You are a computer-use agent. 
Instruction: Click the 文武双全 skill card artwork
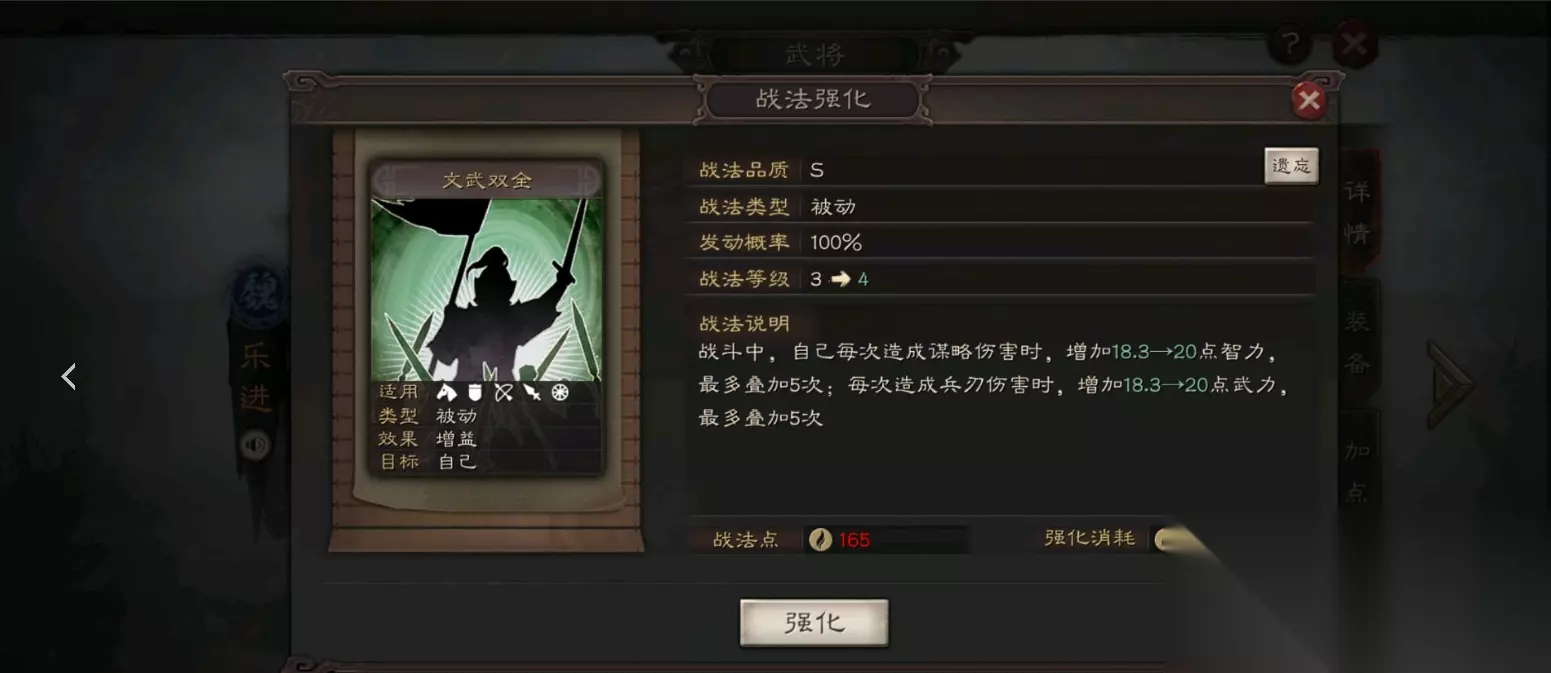click(x=487, y=290)
